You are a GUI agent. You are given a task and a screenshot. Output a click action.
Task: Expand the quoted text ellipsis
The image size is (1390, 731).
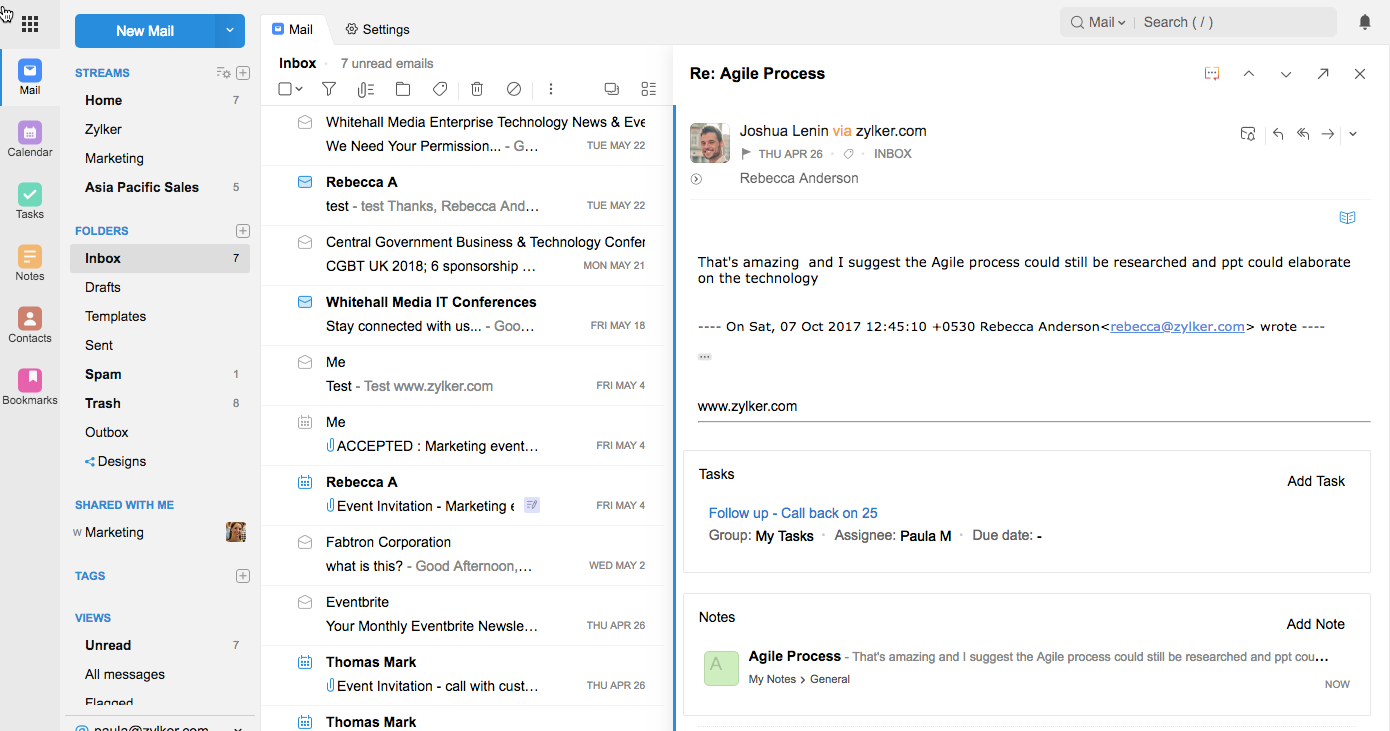[704, 357]
